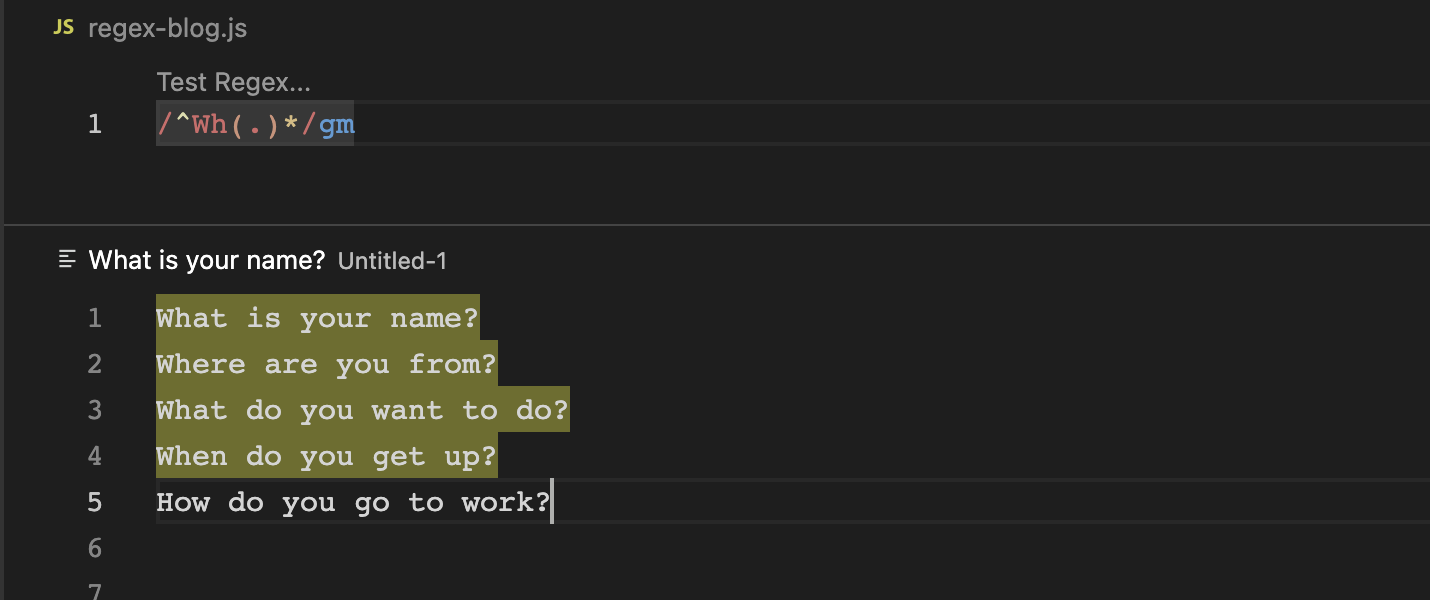
Task: Select line number 2 in the Untitled-1 gutter
Action: [94, 364]
